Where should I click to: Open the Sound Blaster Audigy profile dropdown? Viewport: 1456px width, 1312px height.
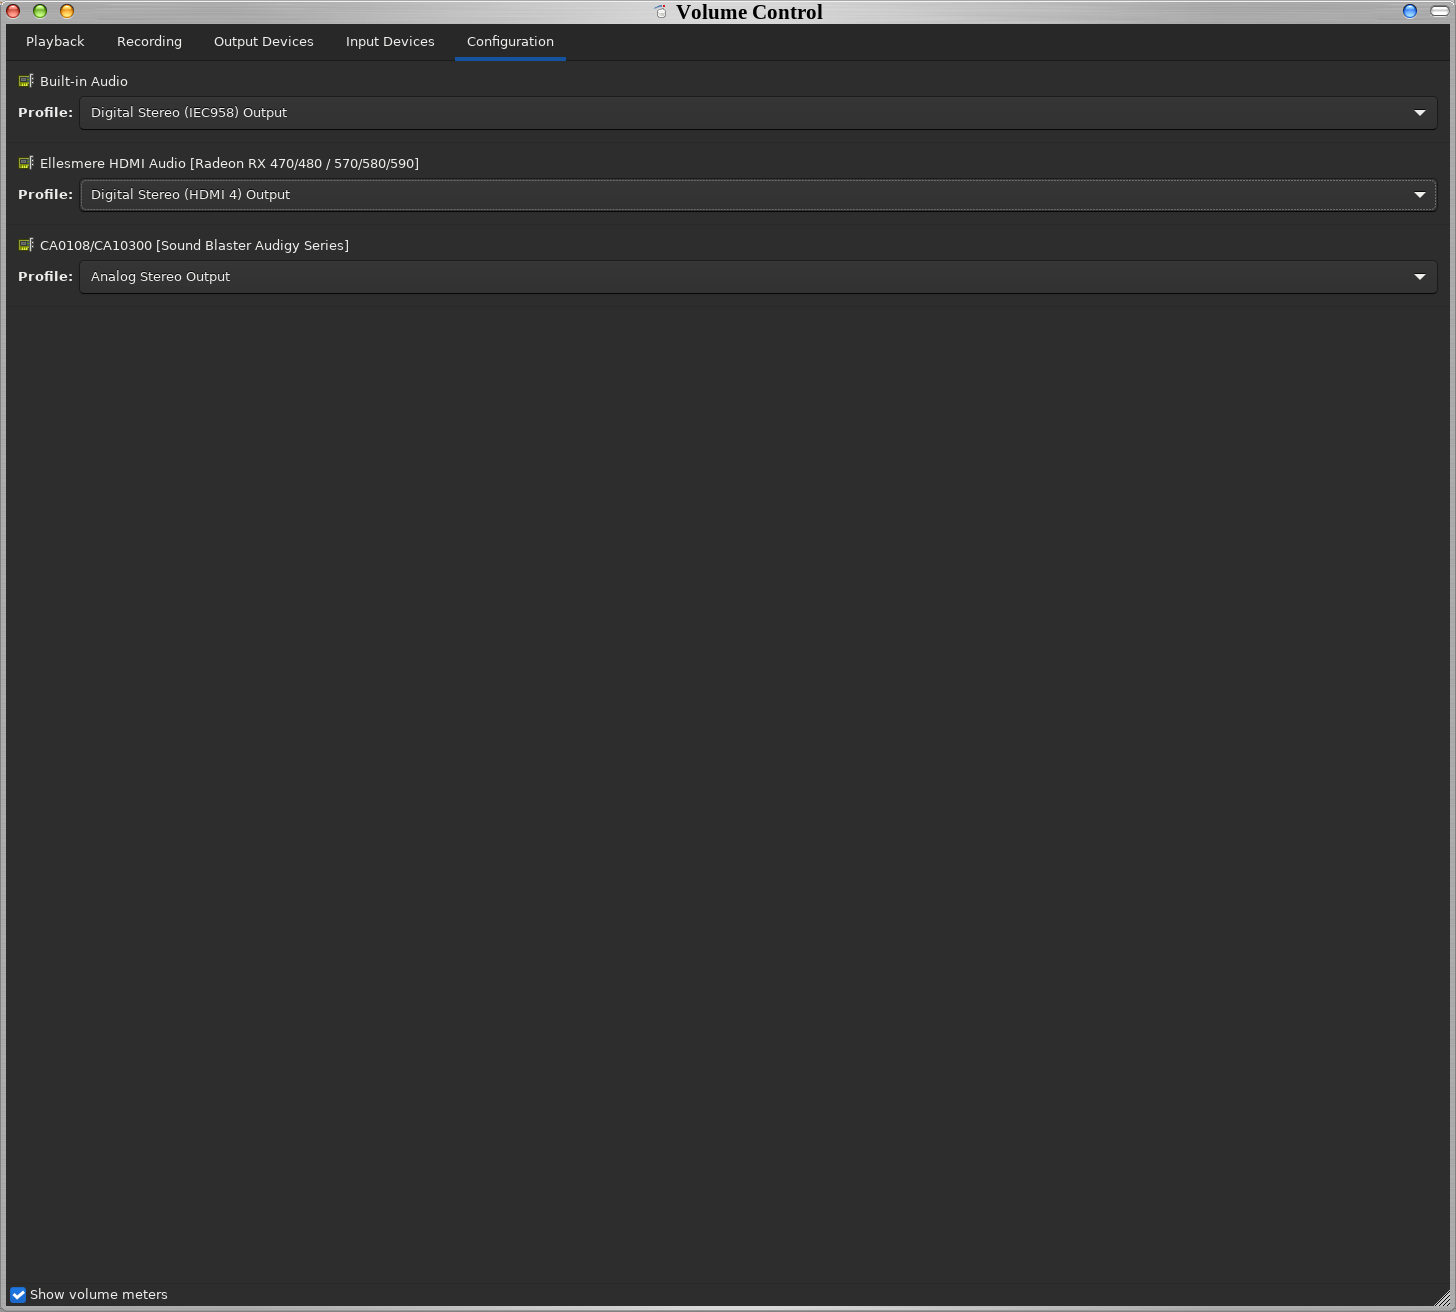point(758,277)
